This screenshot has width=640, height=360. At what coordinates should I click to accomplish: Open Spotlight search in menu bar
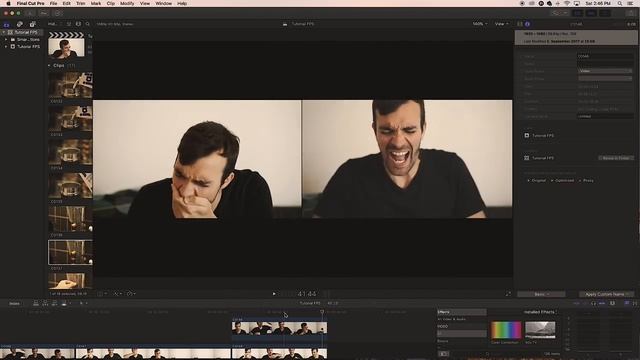tap(620, 3)
